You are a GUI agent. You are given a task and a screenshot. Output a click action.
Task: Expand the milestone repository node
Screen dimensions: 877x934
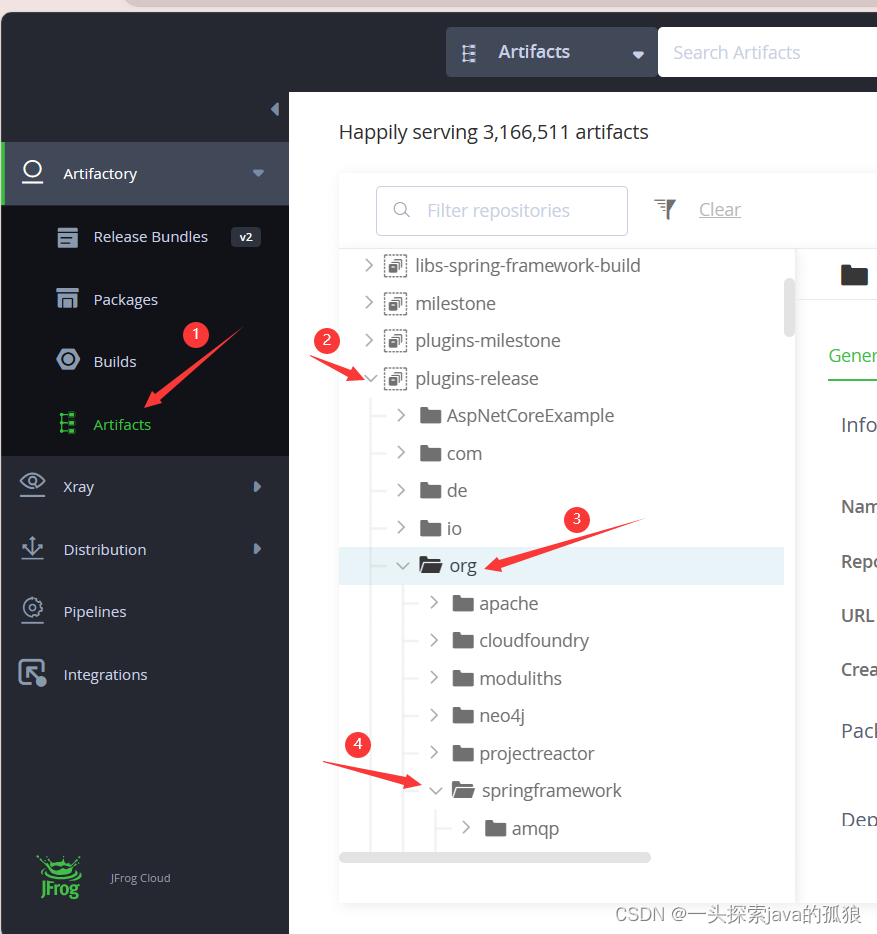(x=369, y=303)
